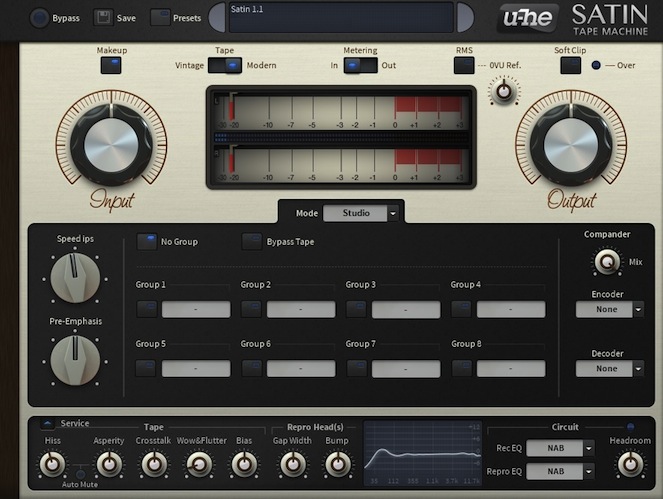
Task: Flip the Tape Vintage/Modern switch
Action: 225,66
